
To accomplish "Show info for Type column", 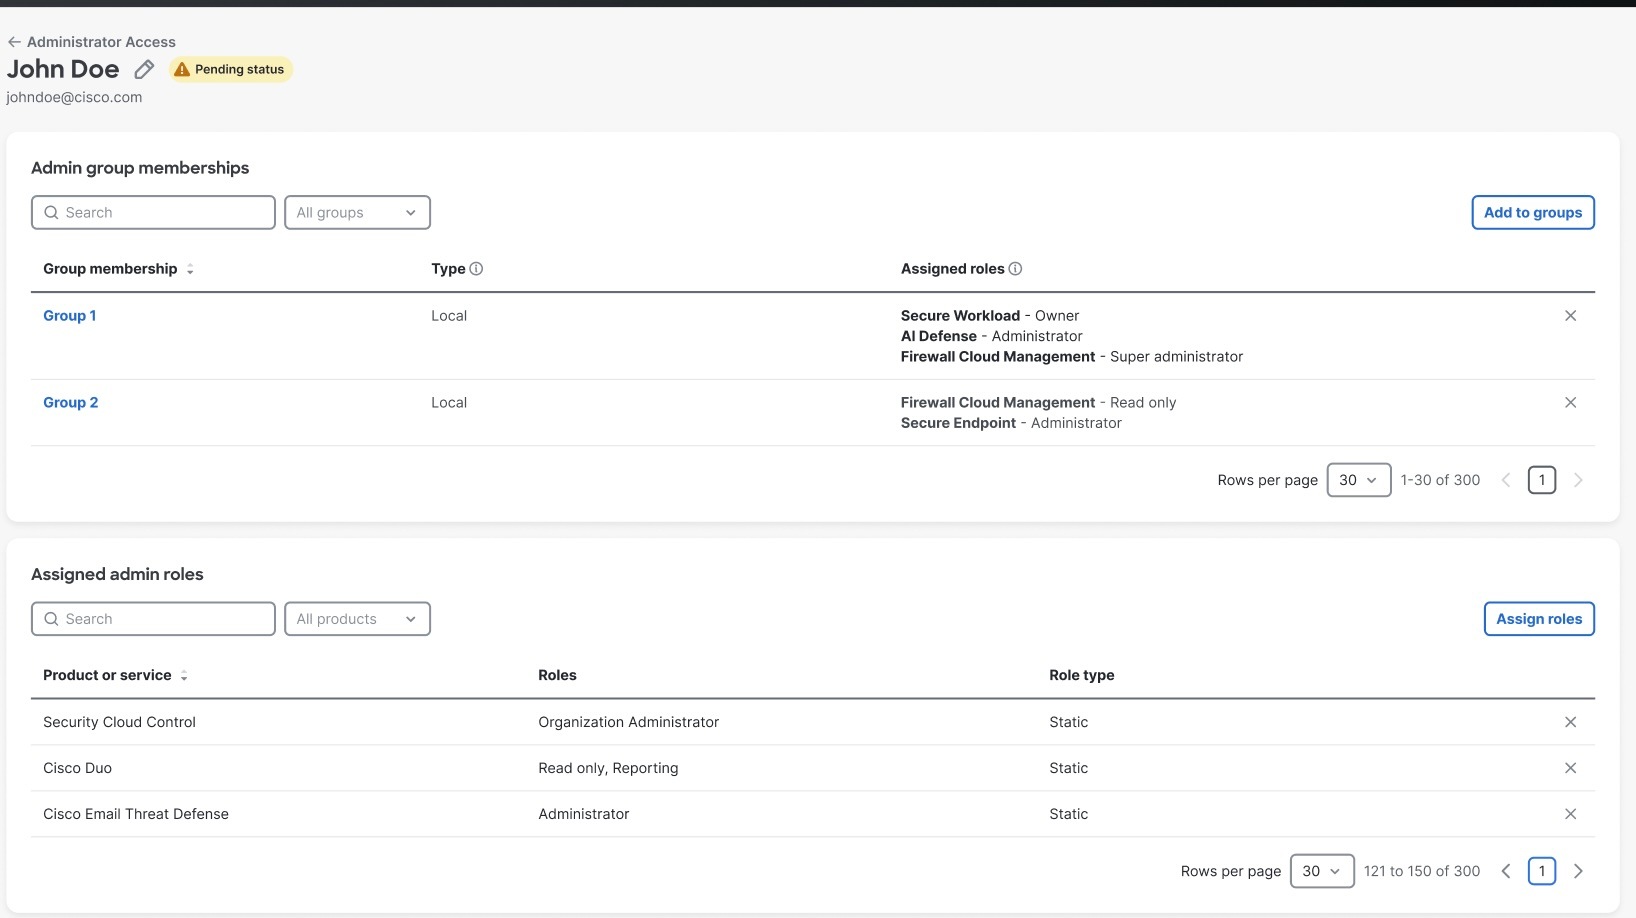I will [x=476, y=269].
